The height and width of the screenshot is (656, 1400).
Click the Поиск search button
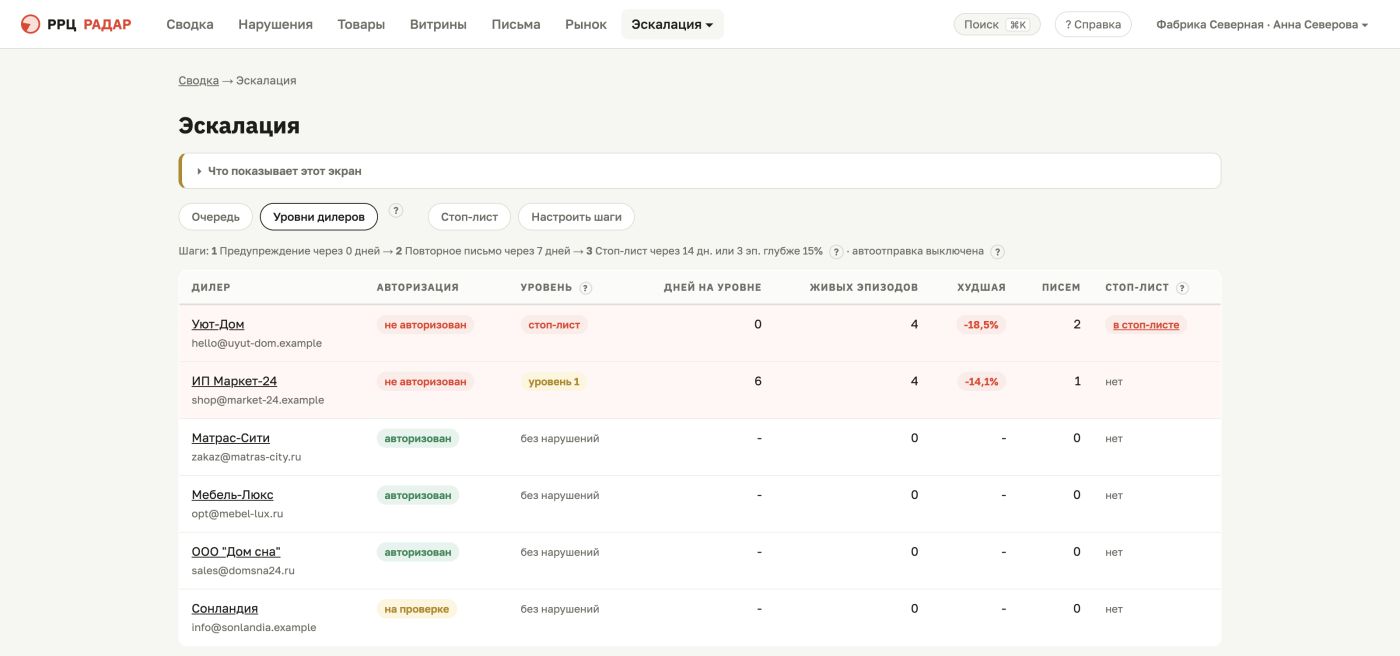tap(997, 24)
